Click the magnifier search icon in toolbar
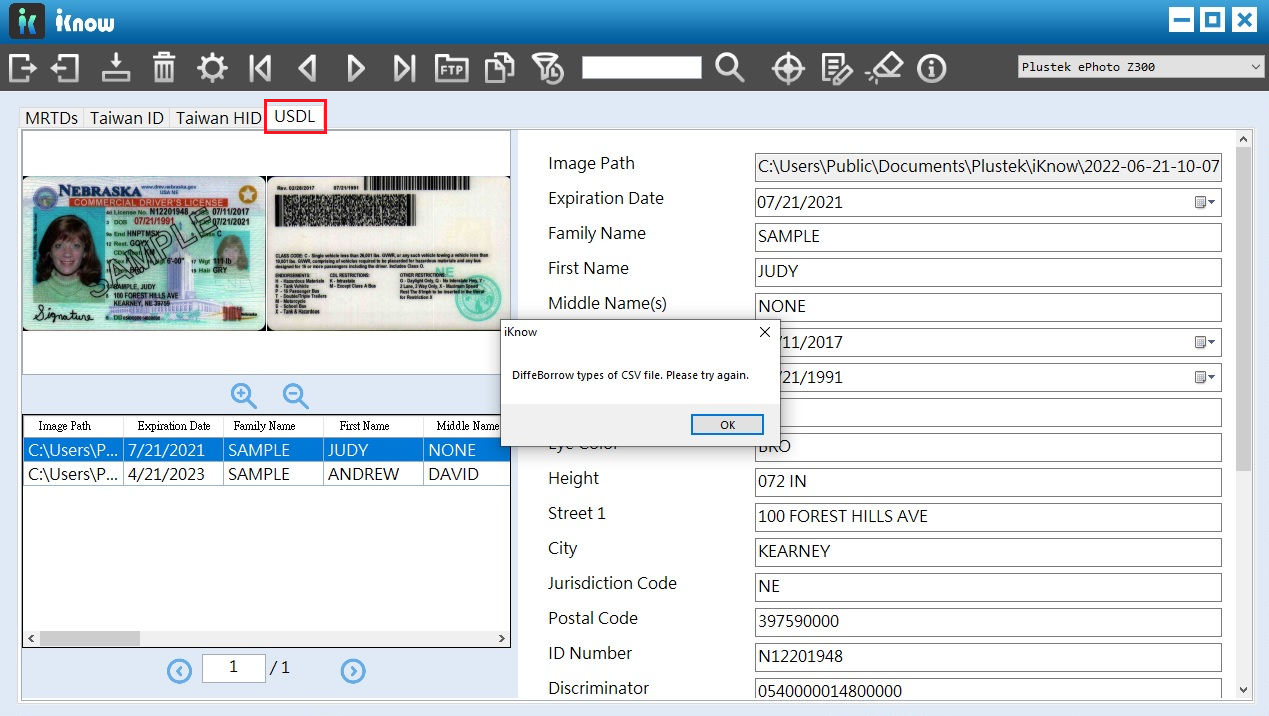 (730, 68)
